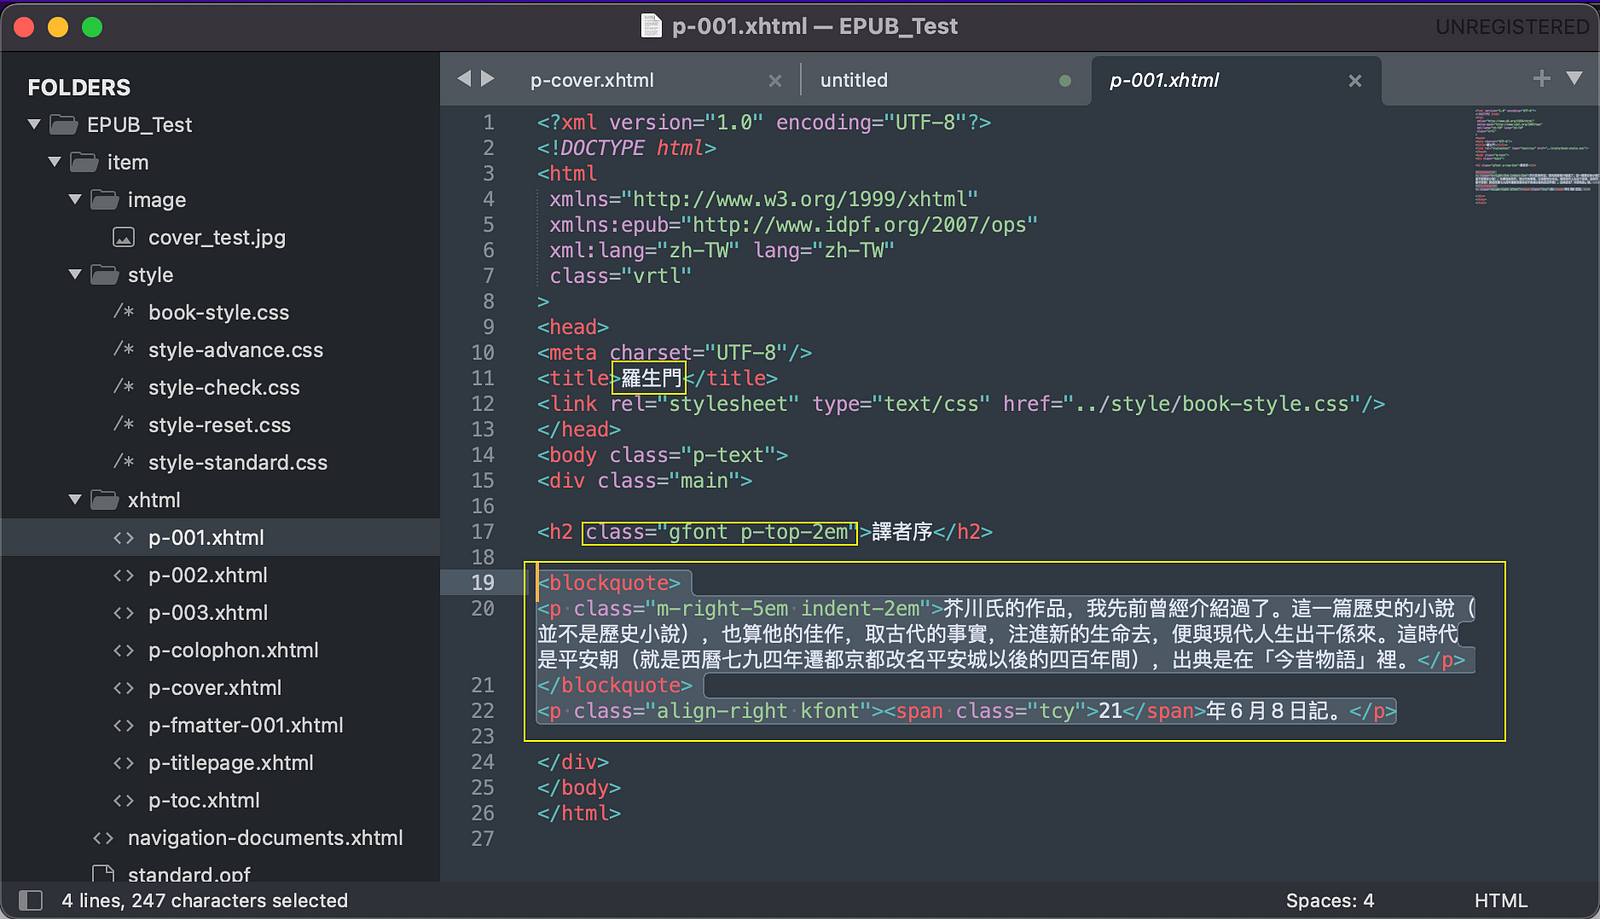Viewport: 1600px width, 919px height.
Task: Change HTML syntax in status bar
Action: coord(1501,901)
